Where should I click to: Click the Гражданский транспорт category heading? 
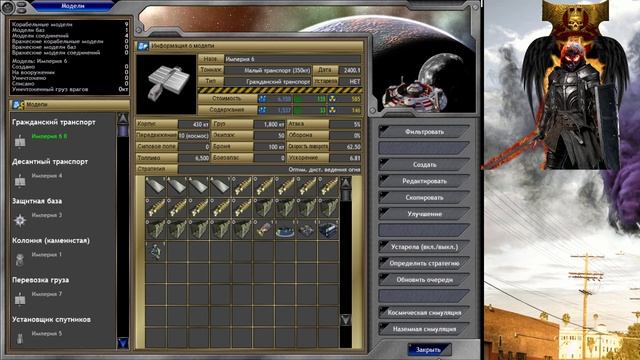point(54,122)
